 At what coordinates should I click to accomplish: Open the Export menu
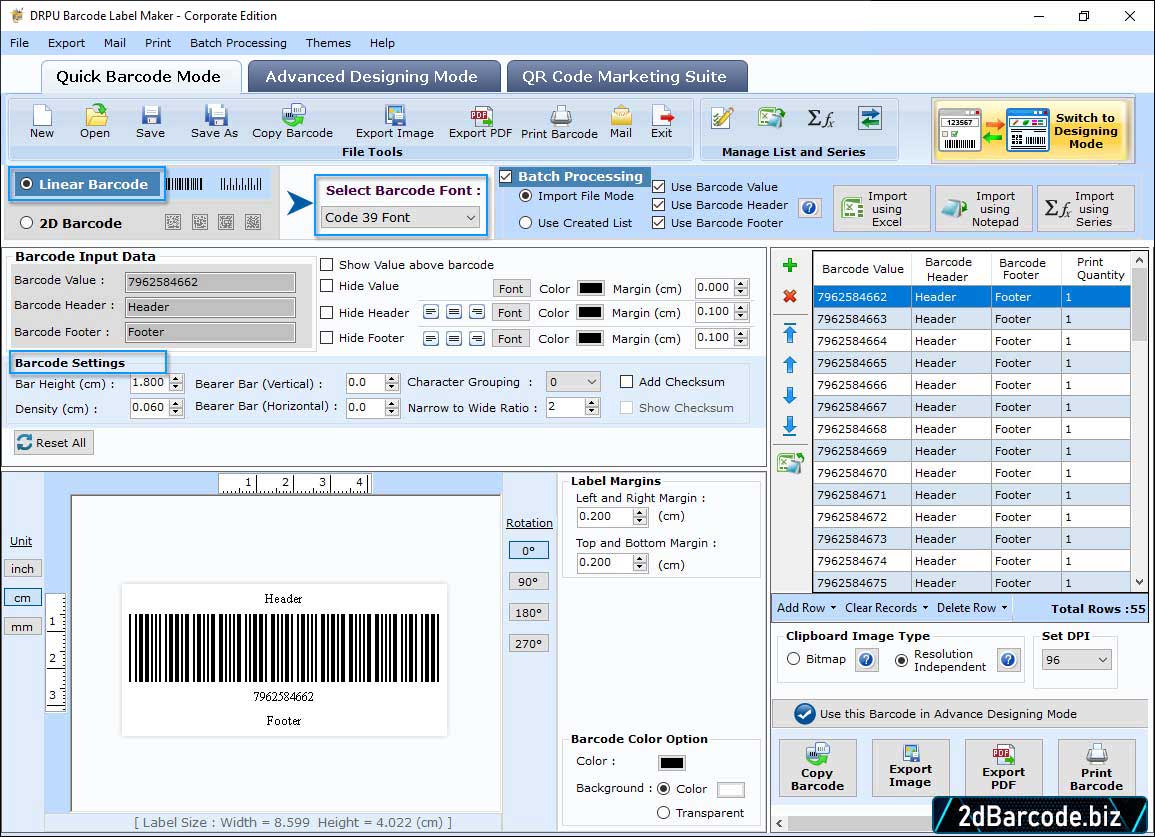[x=66, y=43]
